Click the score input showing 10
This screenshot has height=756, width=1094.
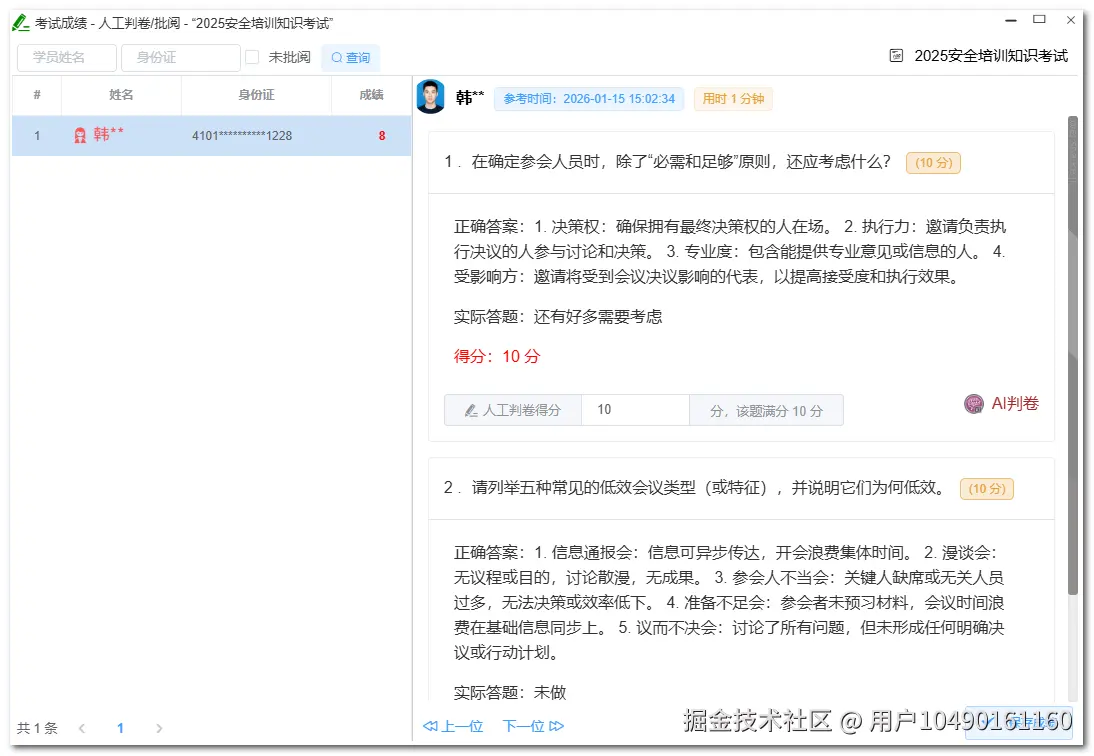pyautogui.click(x=634, y=409)
